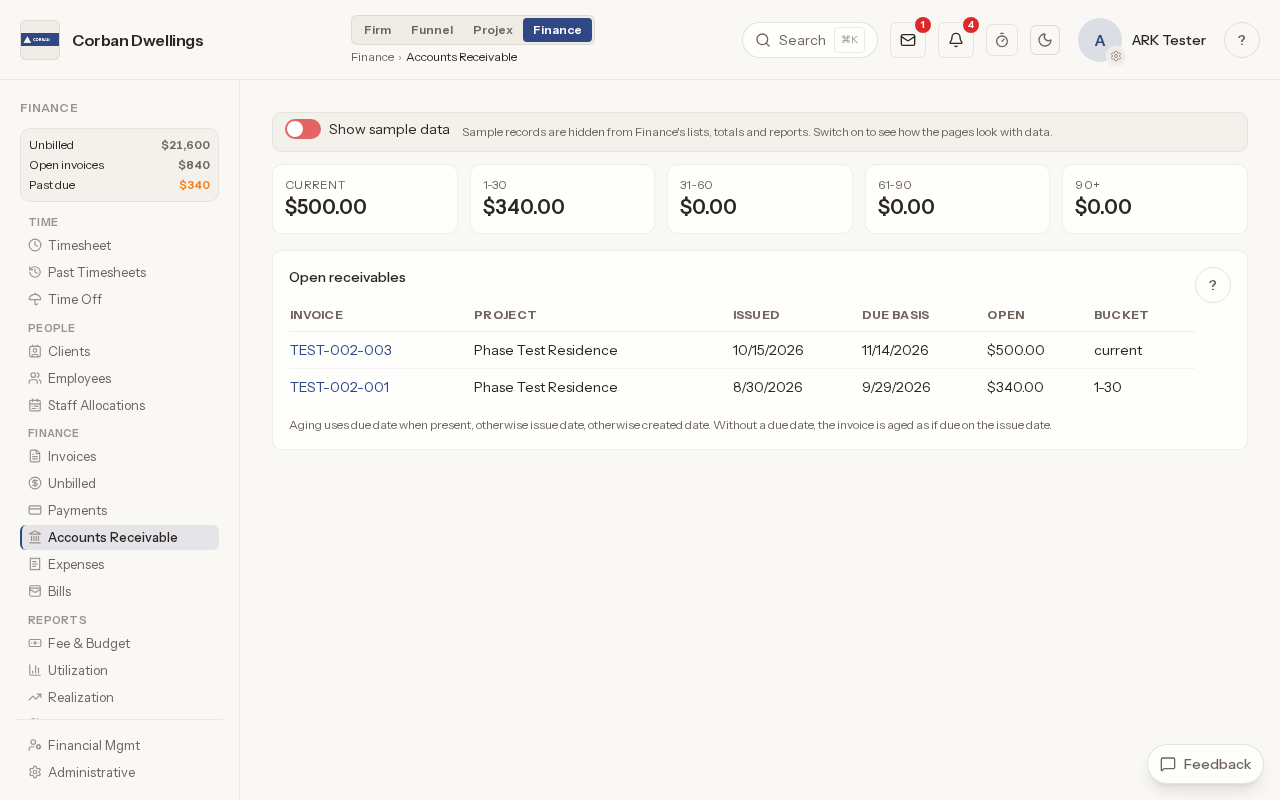Click the Finance breadcrumb link
This screenshot has height=800, width=1280.
point(372,57)
